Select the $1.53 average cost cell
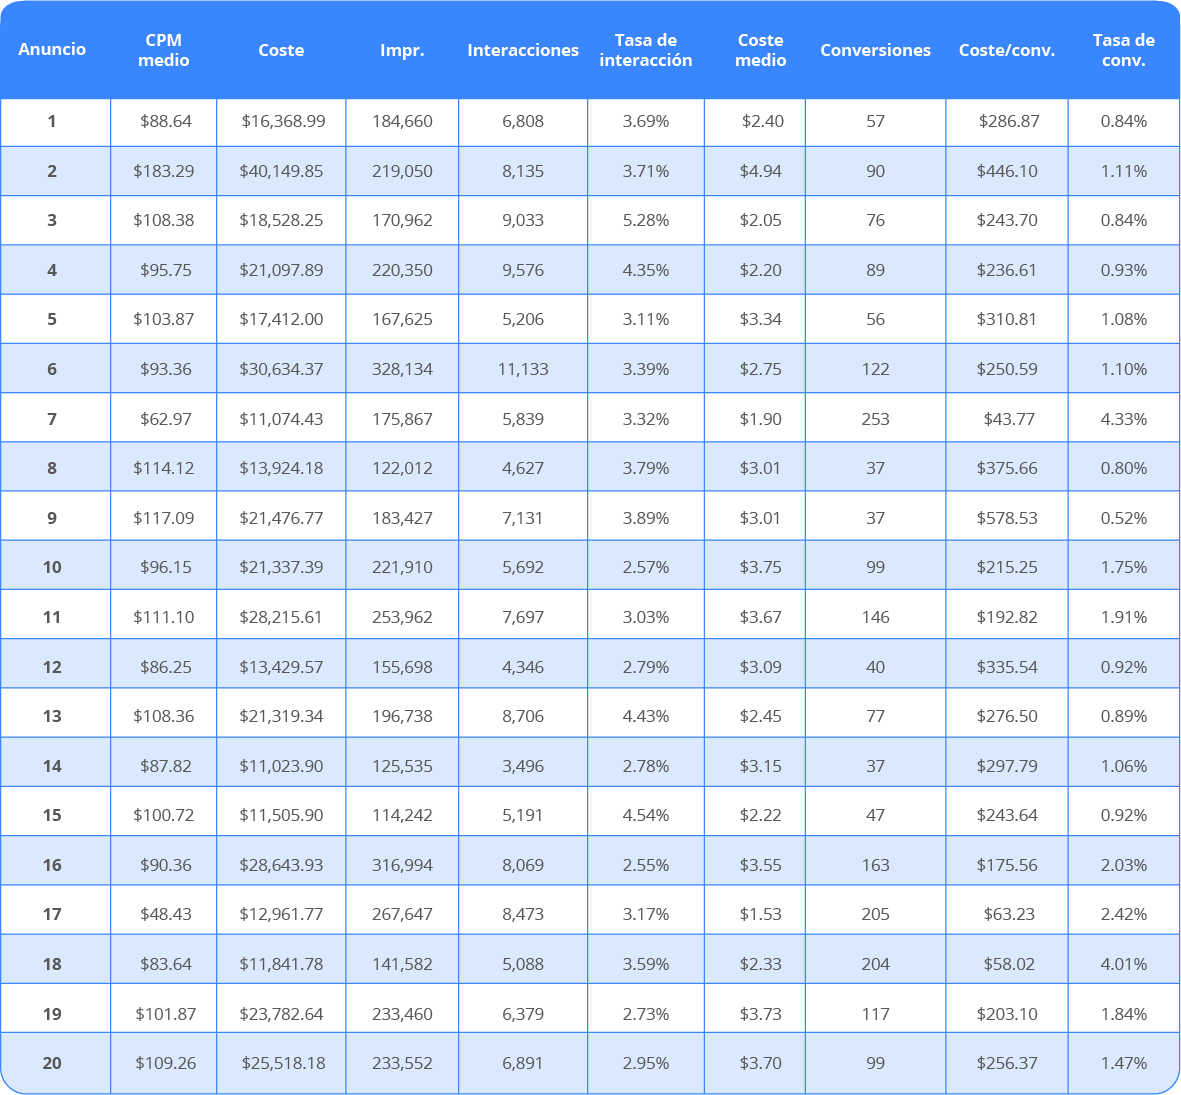The height and width of the screenshot is (1095, 1181). pos(760,914)
